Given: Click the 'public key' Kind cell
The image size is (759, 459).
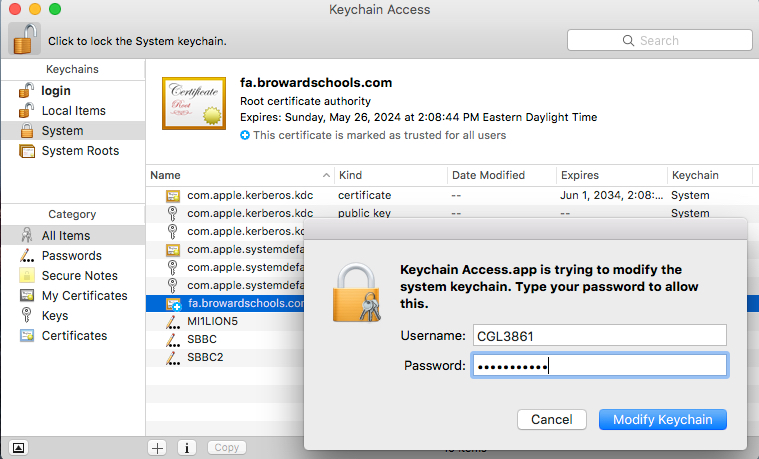Looking at the screenshot, I should point(364,214).
